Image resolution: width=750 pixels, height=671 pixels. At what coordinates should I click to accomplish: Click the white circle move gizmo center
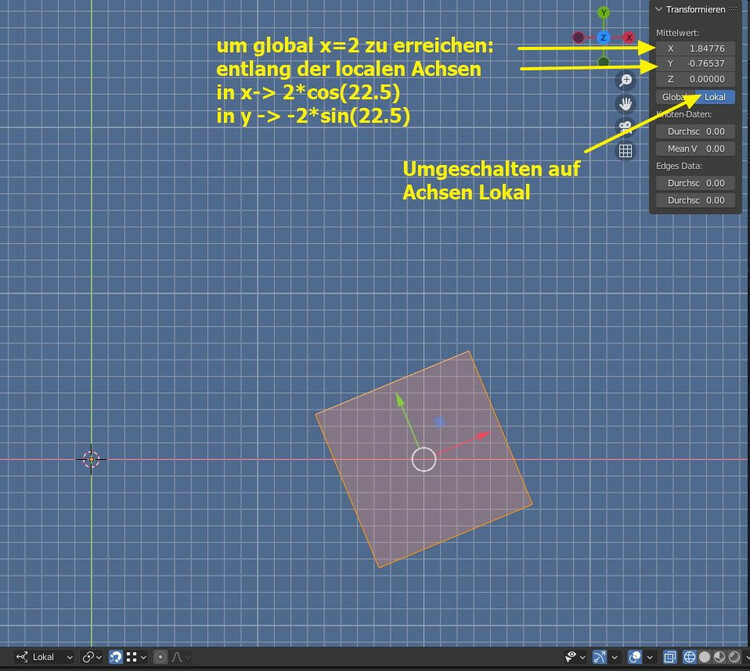(424, 460)
